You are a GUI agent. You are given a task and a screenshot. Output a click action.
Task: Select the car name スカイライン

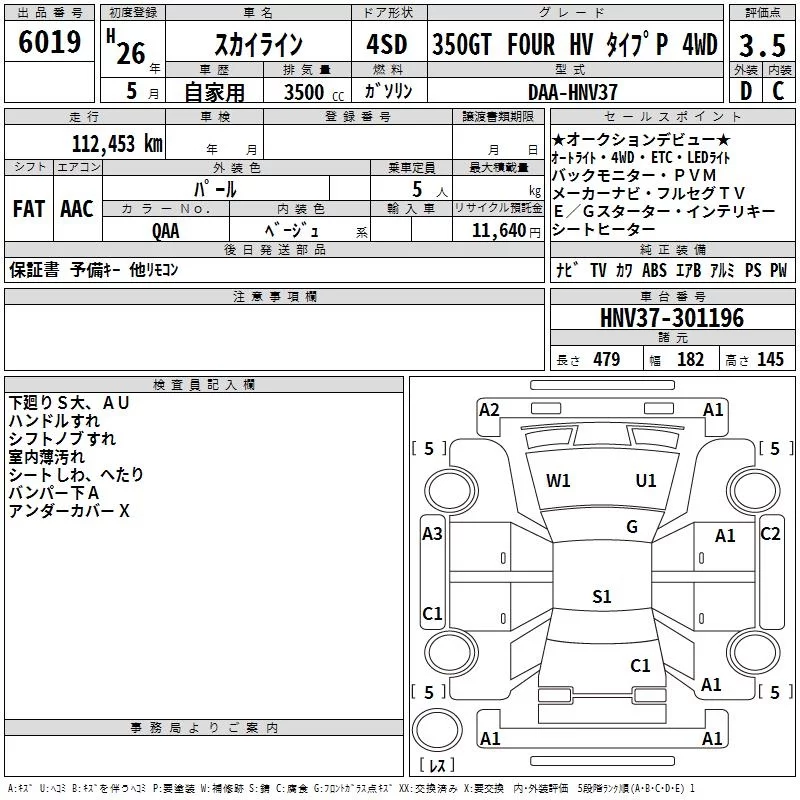[x=258, y=44]
